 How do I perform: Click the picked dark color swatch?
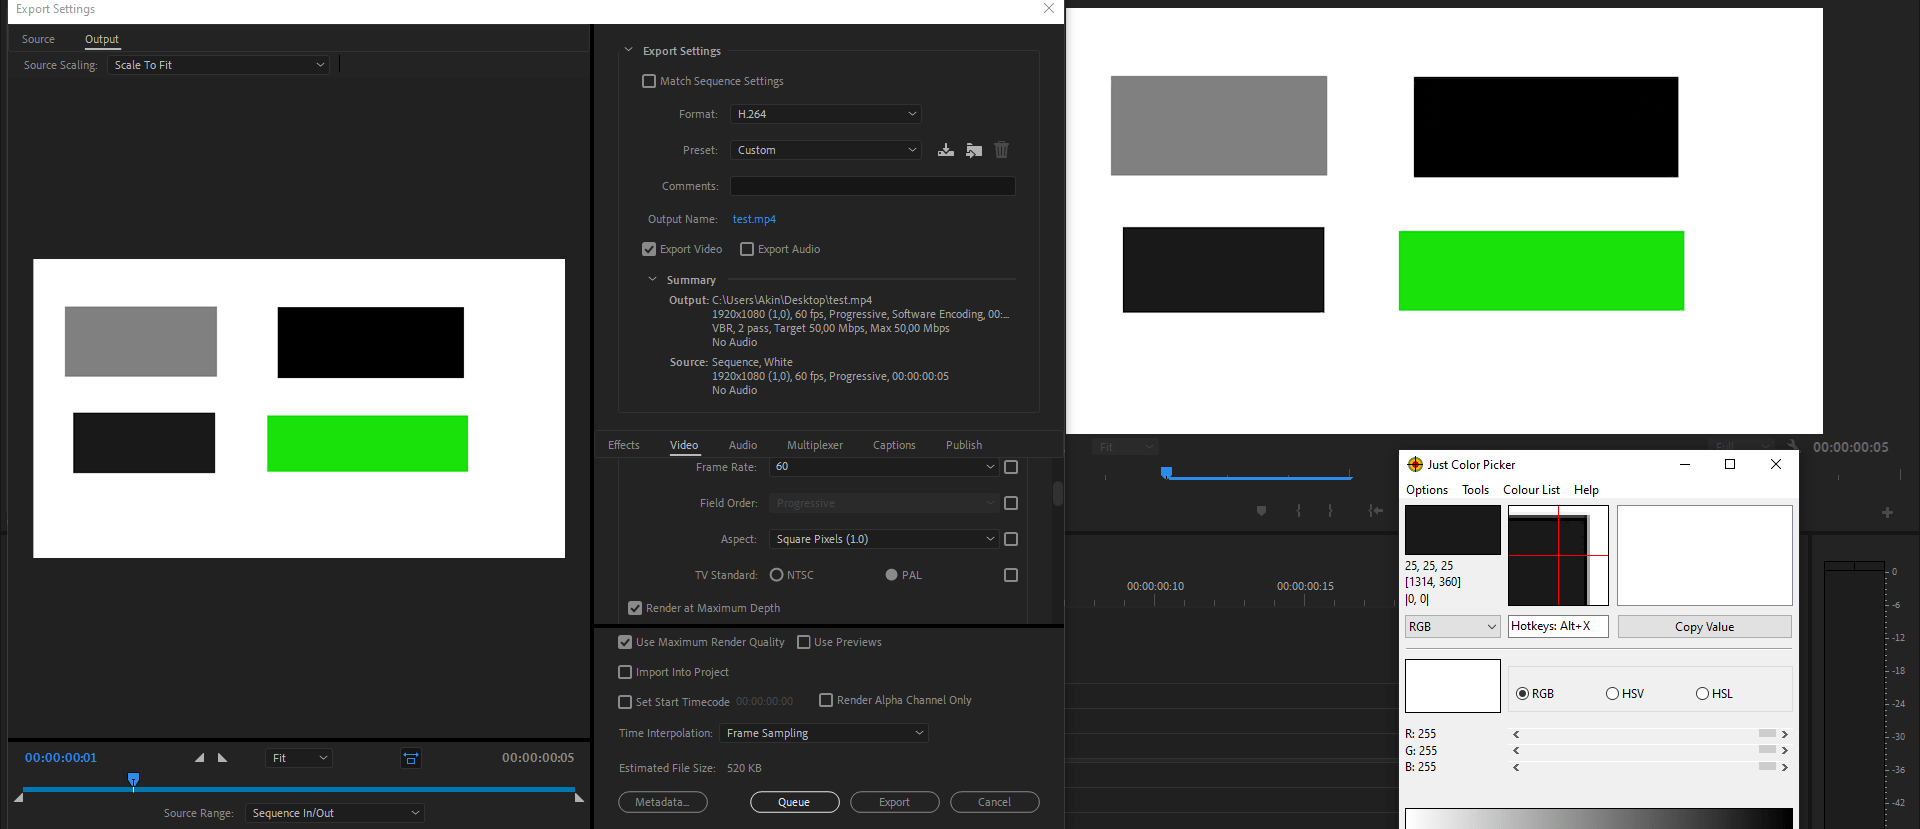(x=1452, y=530)
